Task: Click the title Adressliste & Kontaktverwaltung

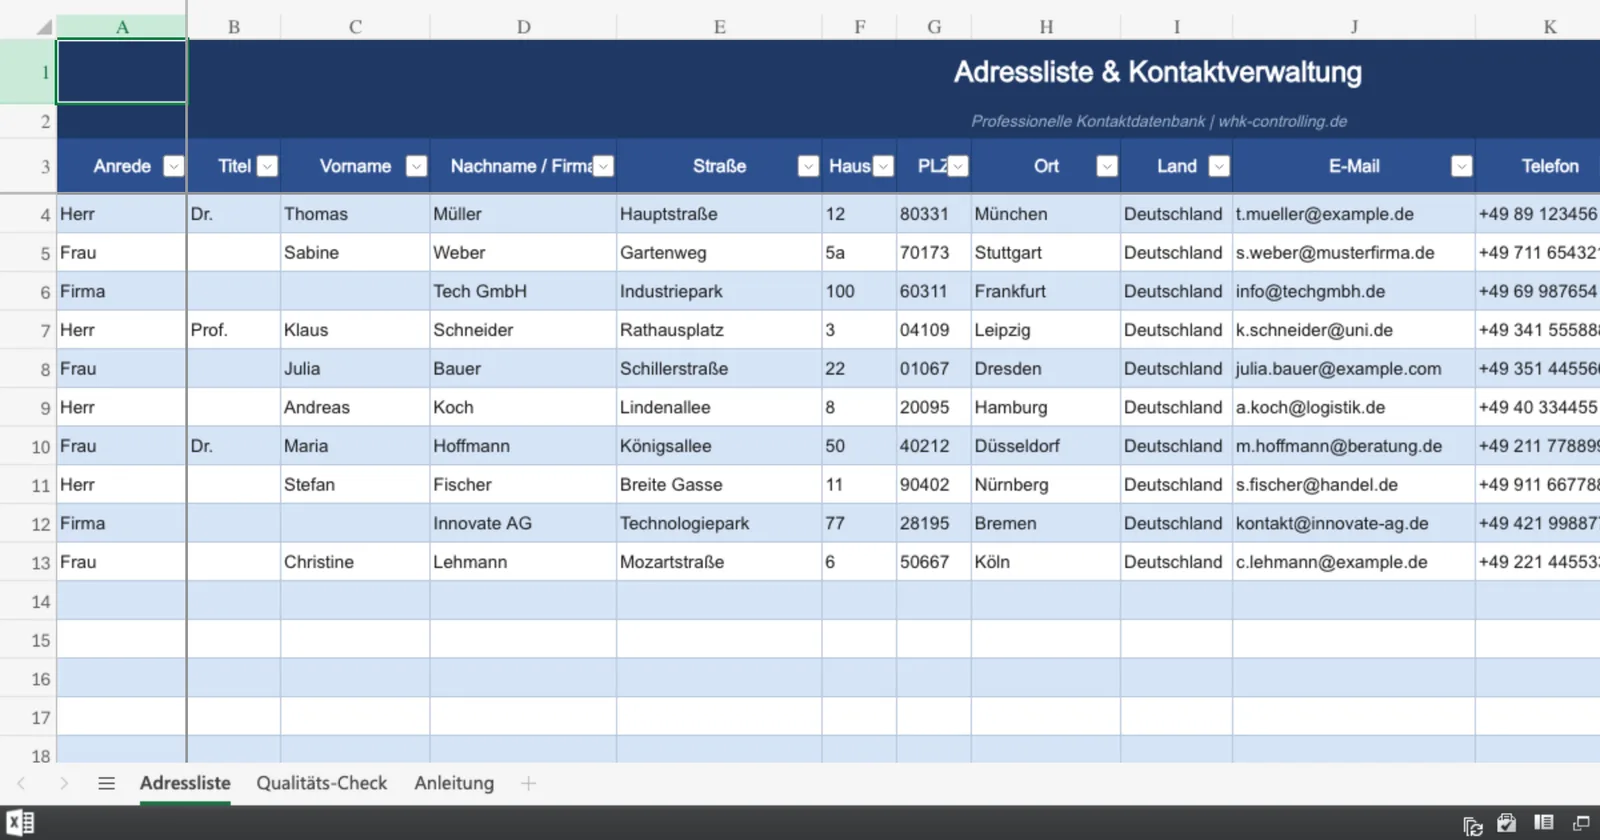Action: pos(1158,72)
